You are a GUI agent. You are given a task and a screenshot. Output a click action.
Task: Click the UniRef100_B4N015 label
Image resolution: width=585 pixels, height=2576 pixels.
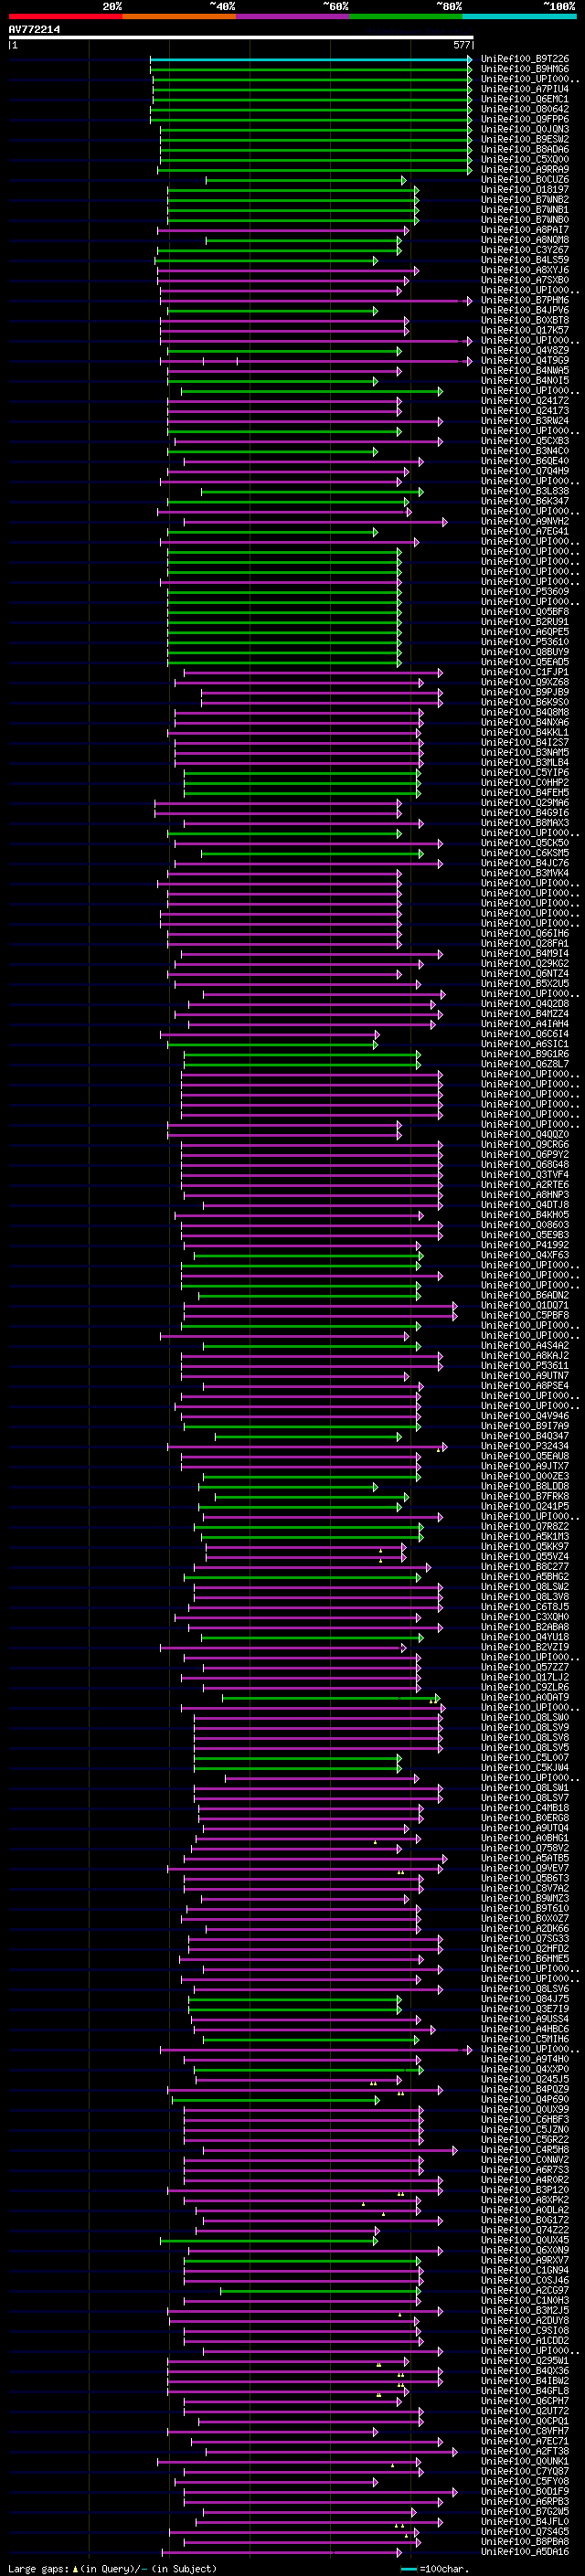coord(525,381)
